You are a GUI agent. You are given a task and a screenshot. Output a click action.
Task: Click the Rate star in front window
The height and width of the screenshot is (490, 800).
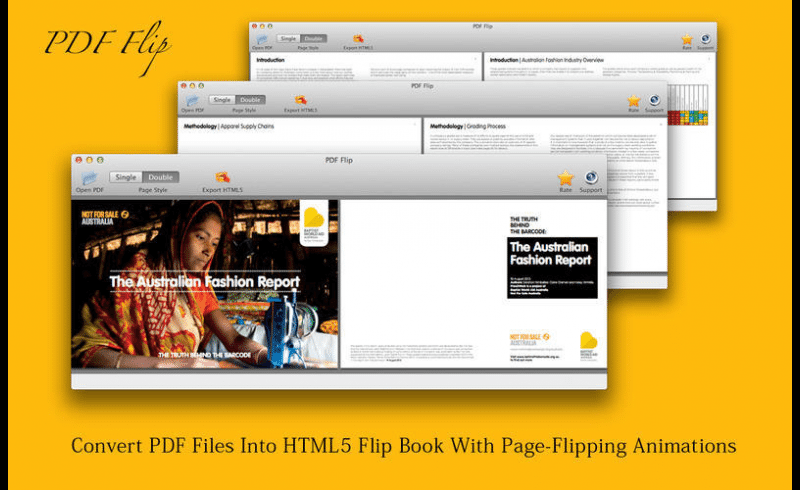pos(565,178)
